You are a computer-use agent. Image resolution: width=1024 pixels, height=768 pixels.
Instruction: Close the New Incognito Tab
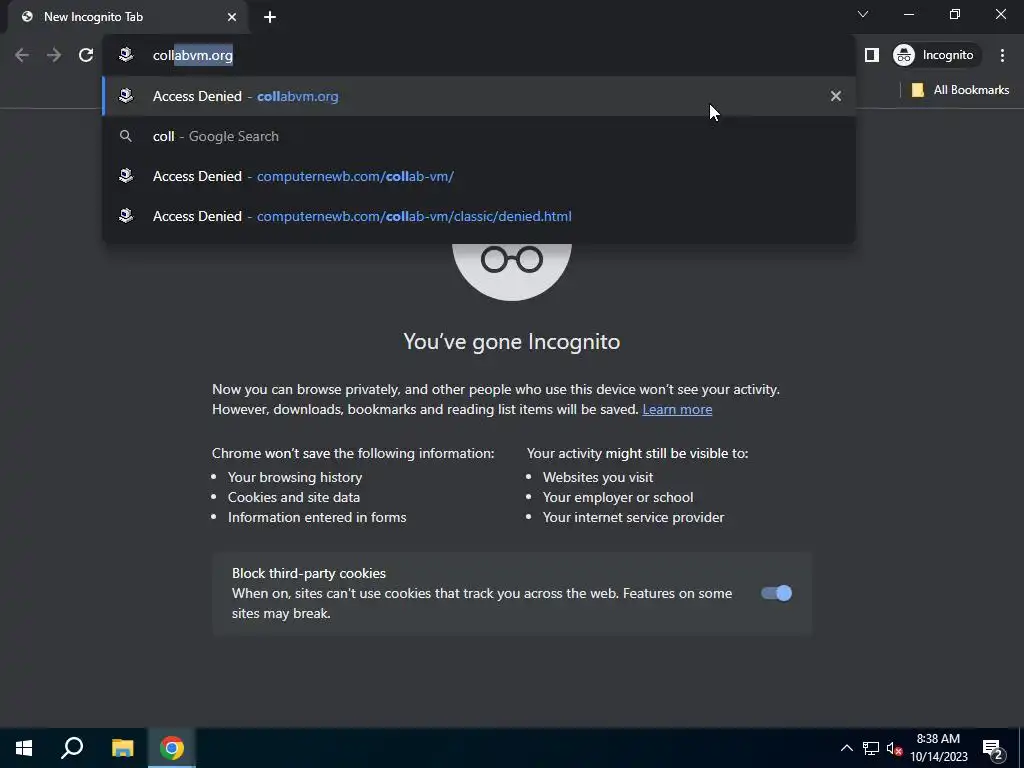pyautogui.click(x=232, y=17)
